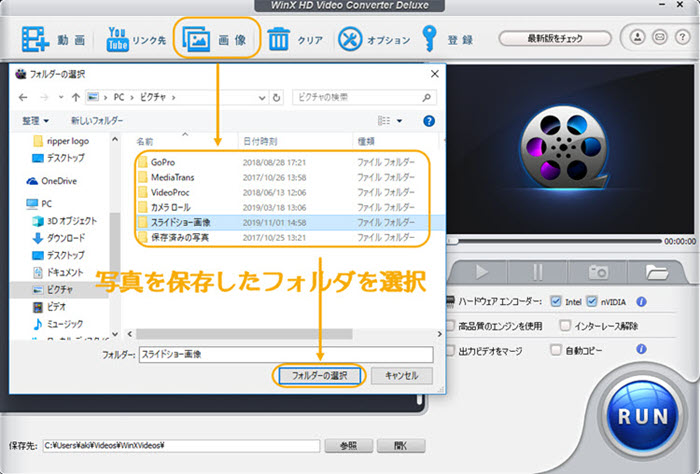Screen dimensions: 700x474
Task: Select OneDrive in navigation tree
Action: (52, 181)
